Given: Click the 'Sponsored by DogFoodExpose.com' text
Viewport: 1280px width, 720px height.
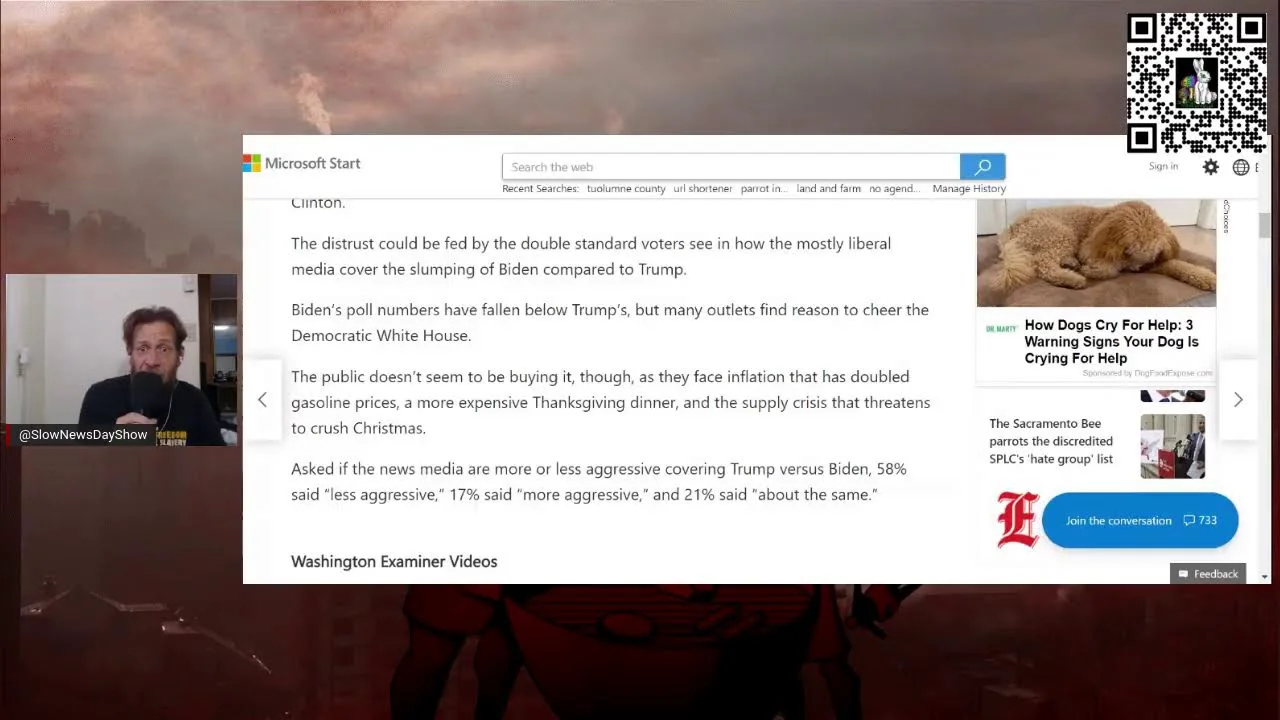Looking at the screenshot, I should (x=1147, y=373).
